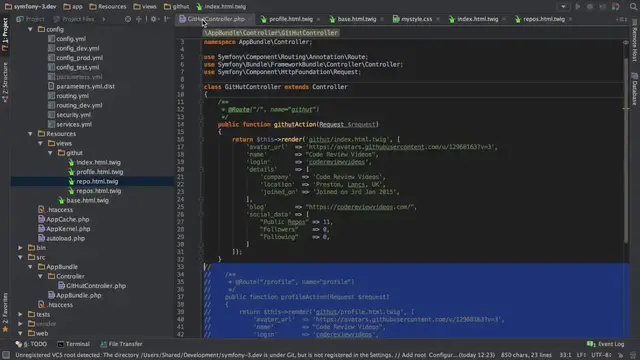Close the mystyle.css tab
Image resolution: width=640 pixels, height=360 pixels.
(438, 19)
